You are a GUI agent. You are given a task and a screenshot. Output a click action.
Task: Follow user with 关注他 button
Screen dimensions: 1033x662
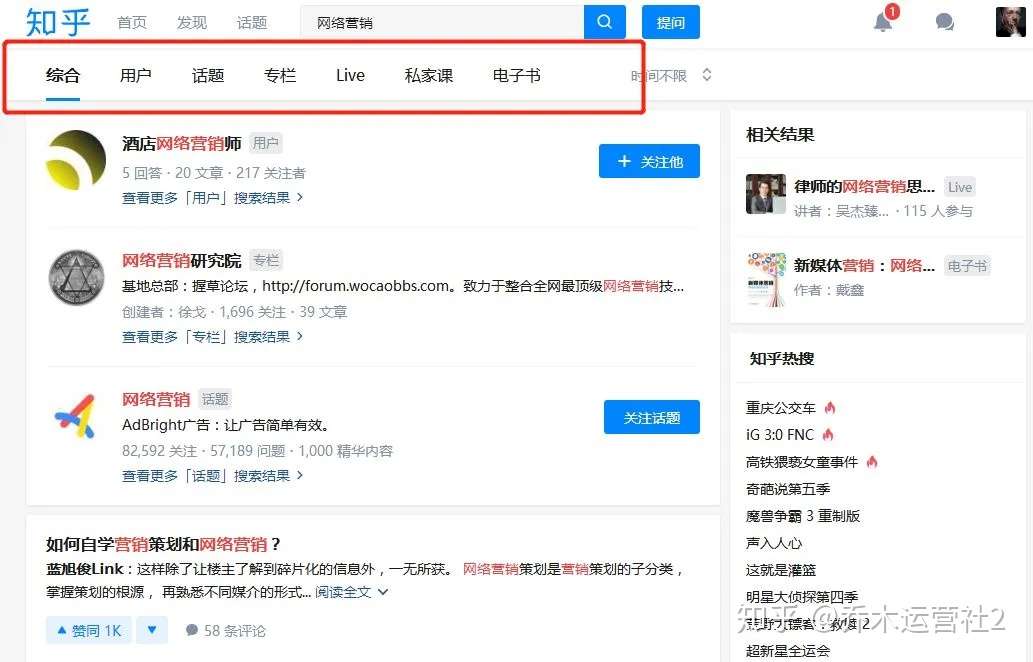tap(649, 161)
